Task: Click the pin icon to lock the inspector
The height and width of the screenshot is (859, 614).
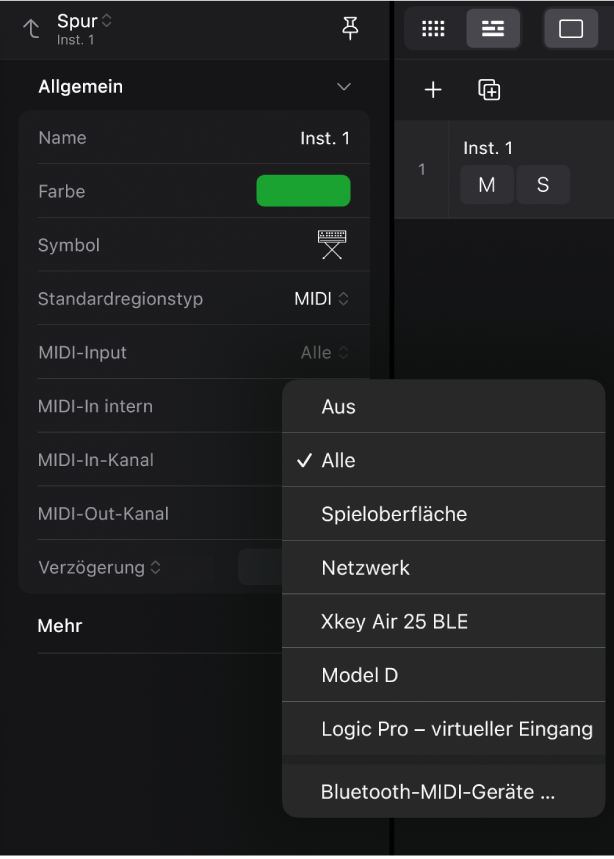Action: (349, 28)
